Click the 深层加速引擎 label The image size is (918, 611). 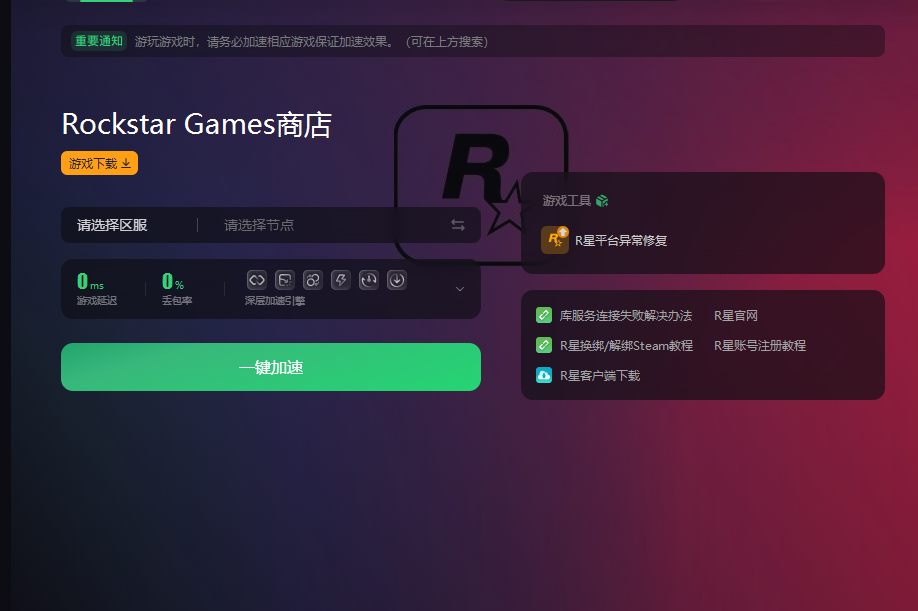coord(275,301)
